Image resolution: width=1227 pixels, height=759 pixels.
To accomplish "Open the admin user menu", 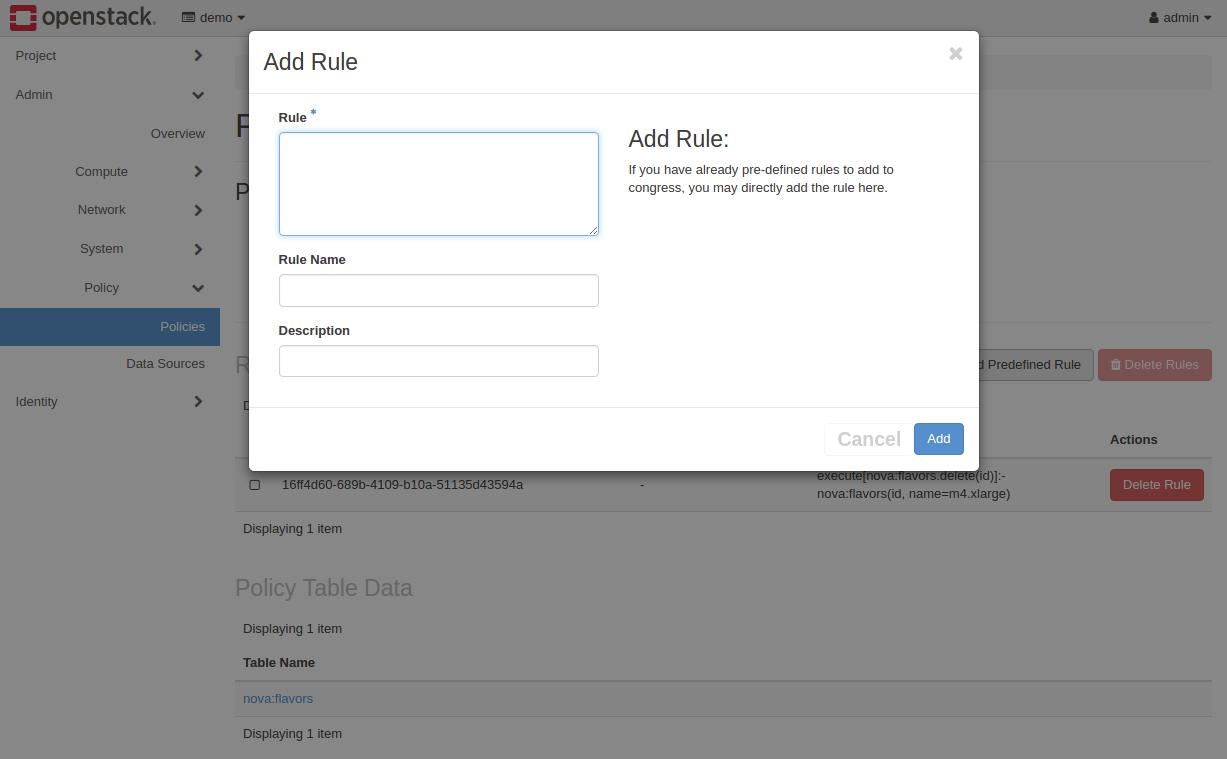I will pos(1180,17).
